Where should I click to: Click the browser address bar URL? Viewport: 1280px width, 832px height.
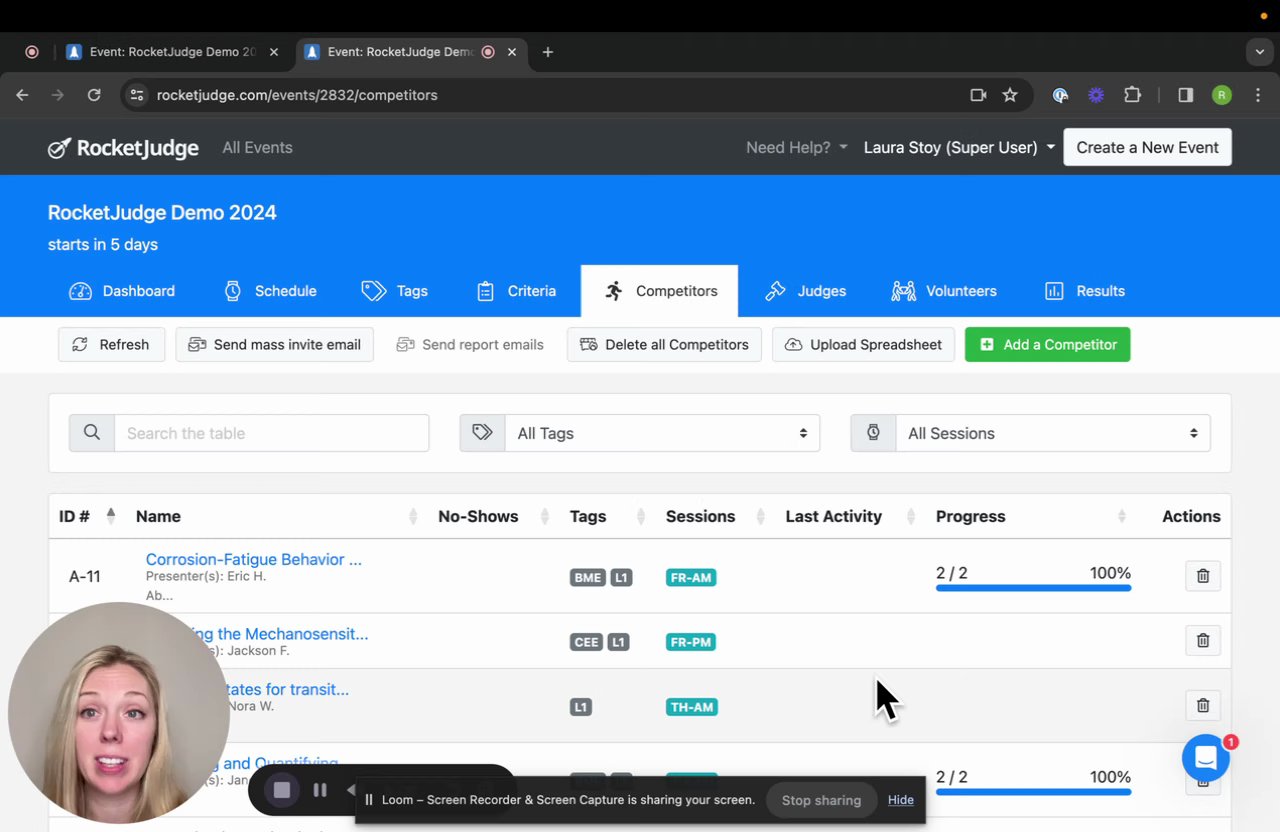[297, 95]
